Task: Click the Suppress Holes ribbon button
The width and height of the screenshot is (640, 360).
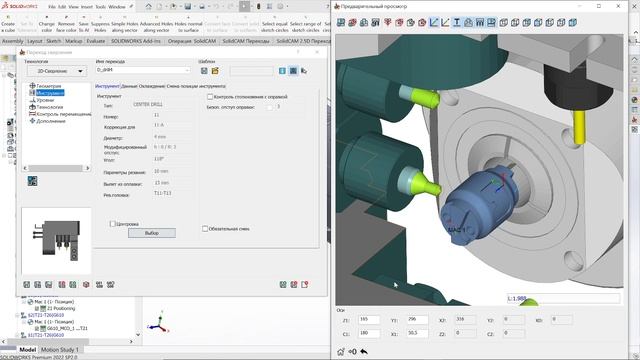Action: (100, 24)
